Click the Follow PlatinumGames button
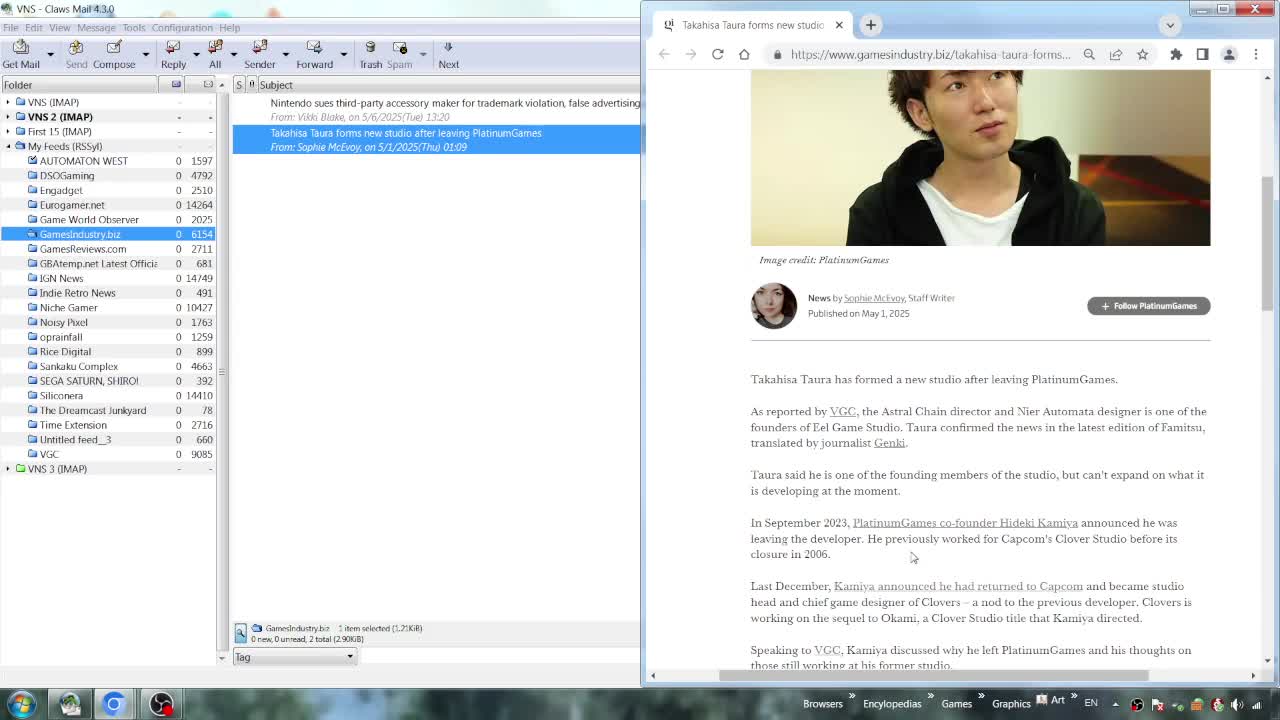The width and height of the screenshot is (1280, 720). point(1148,306)
